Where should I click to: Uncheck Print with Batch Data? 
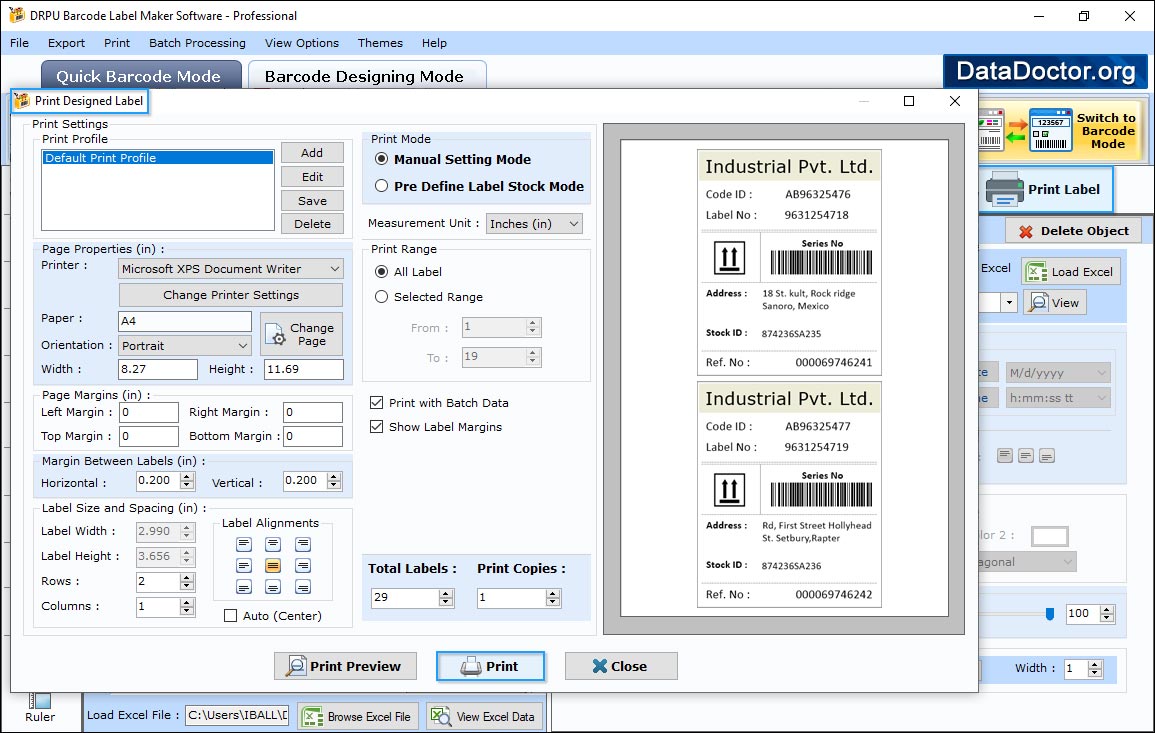pos(377,403)
